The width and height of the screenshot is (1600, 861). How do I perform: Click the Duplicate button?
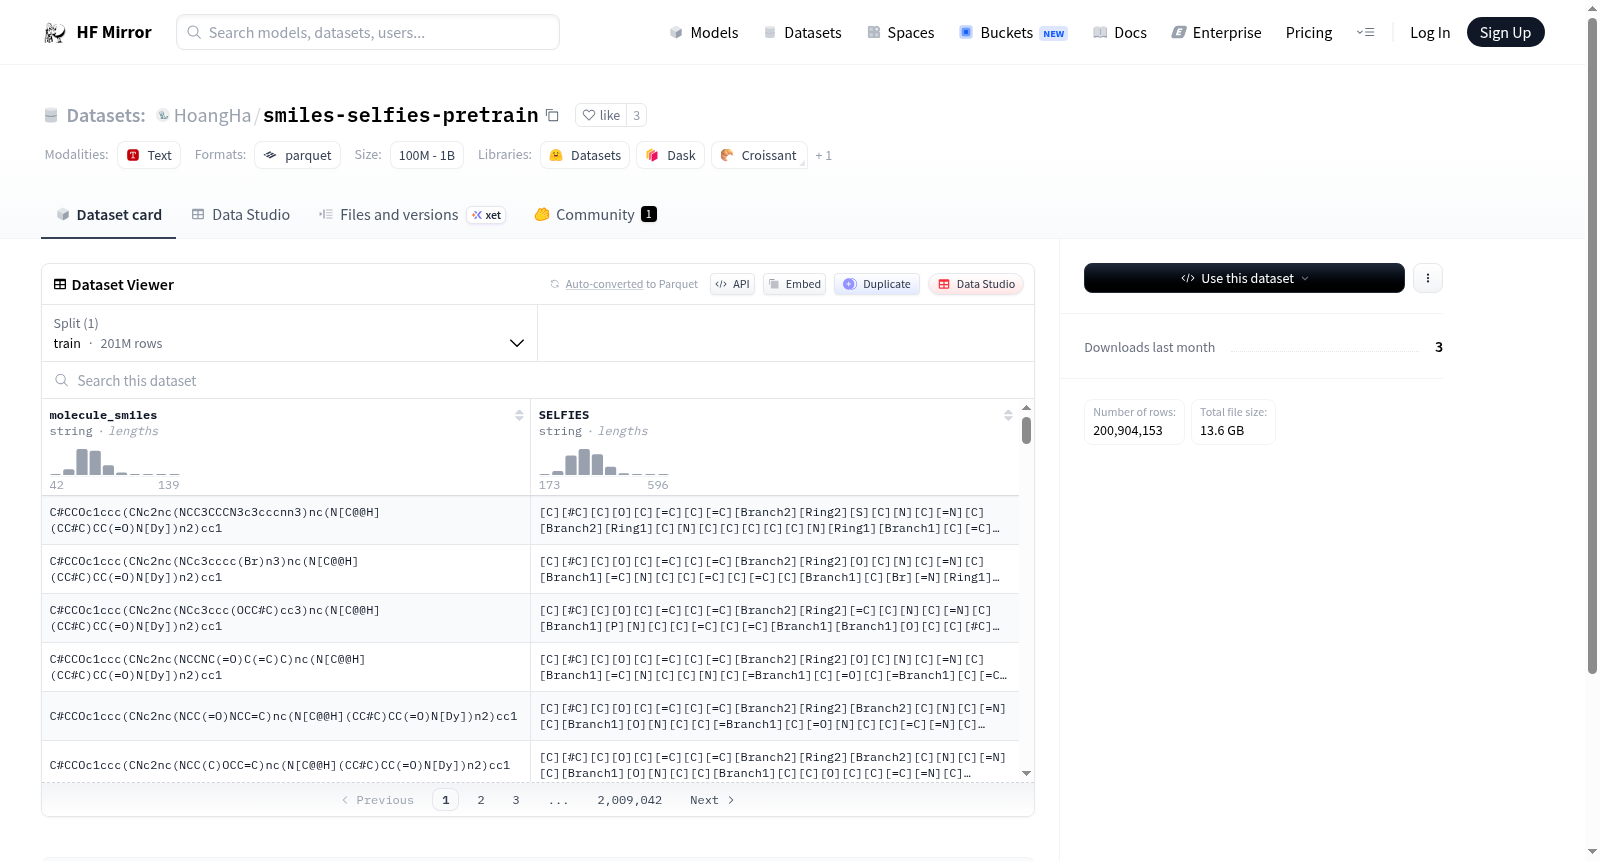tap(877, 284)
